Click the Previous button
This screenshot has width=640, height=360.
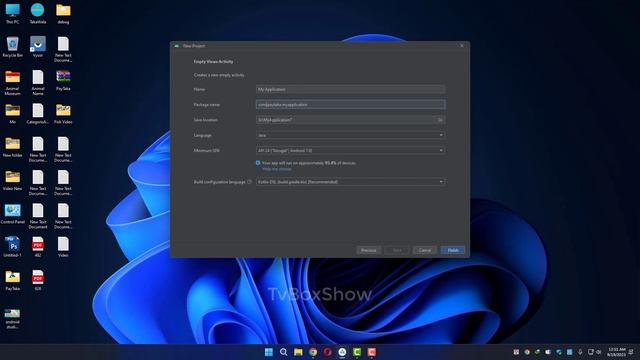coord(369,250)
